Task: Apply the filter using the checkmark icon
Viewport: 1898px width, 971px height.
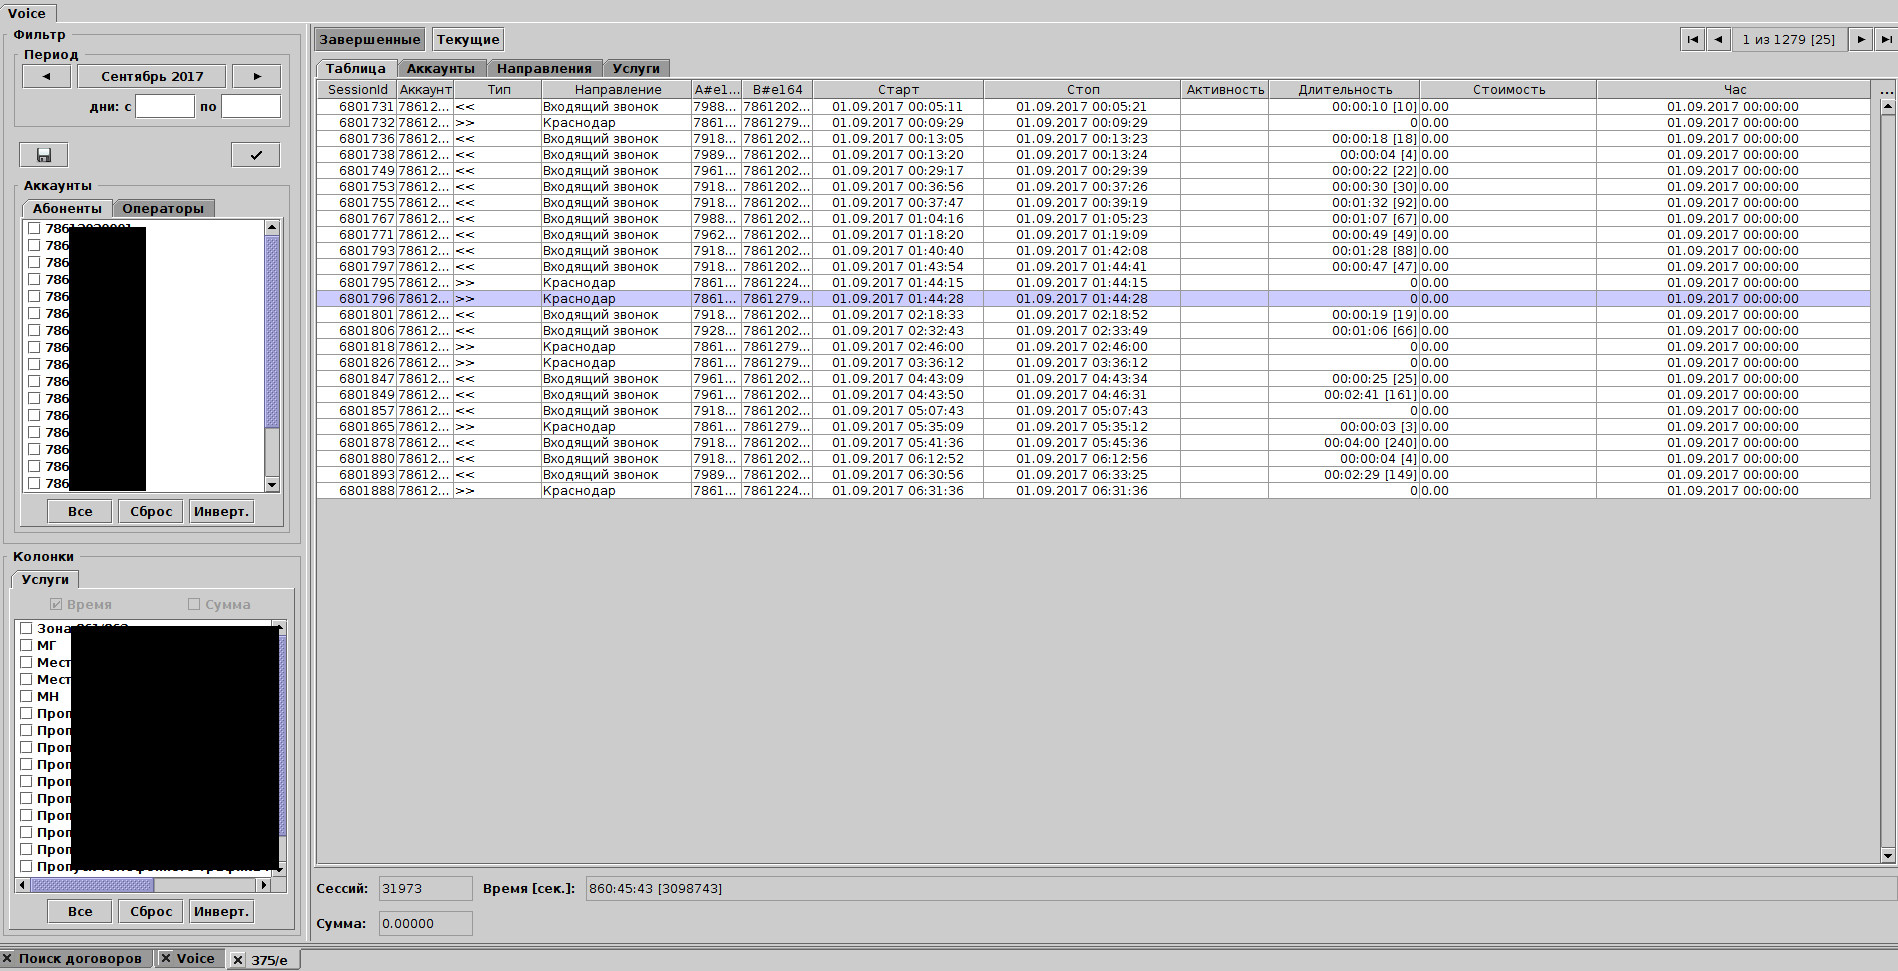Action: 255,154
